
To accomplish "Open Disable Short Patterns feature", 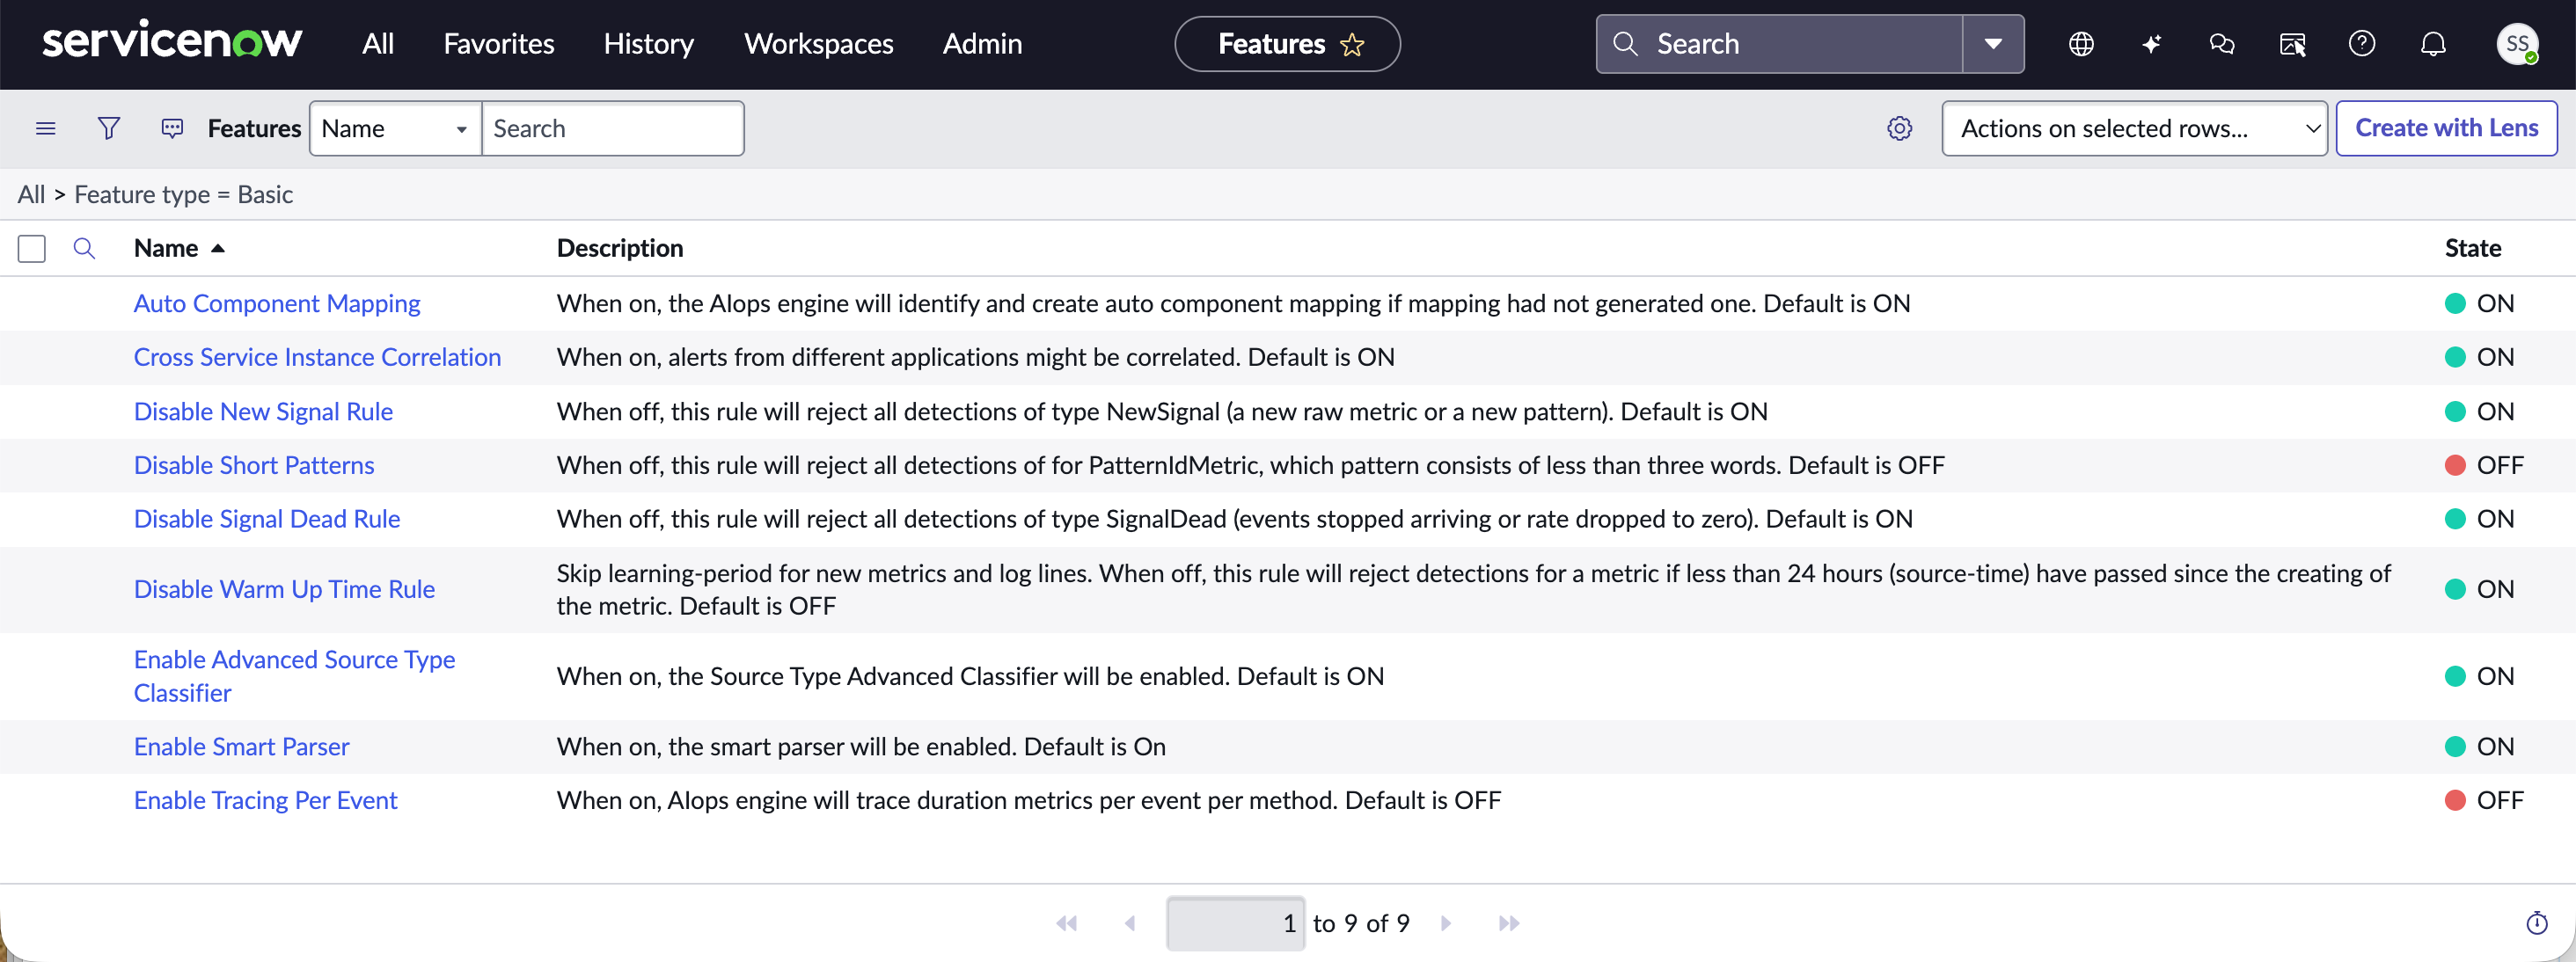I will click(254, 465).
